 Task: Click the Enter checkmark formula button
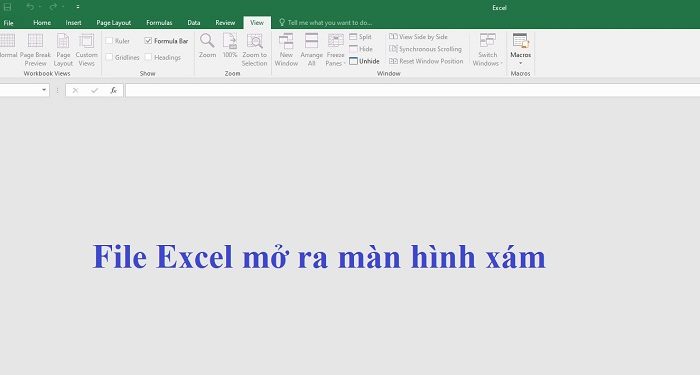click(94, 91)
